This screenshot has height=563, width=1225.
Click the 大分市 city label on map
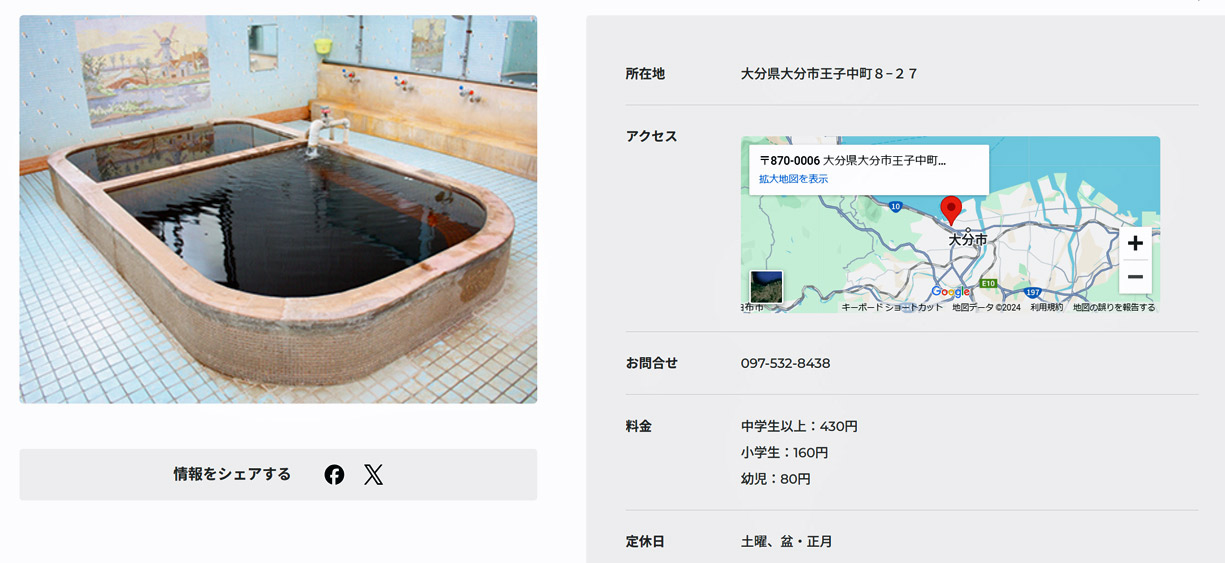pos(968,240)
